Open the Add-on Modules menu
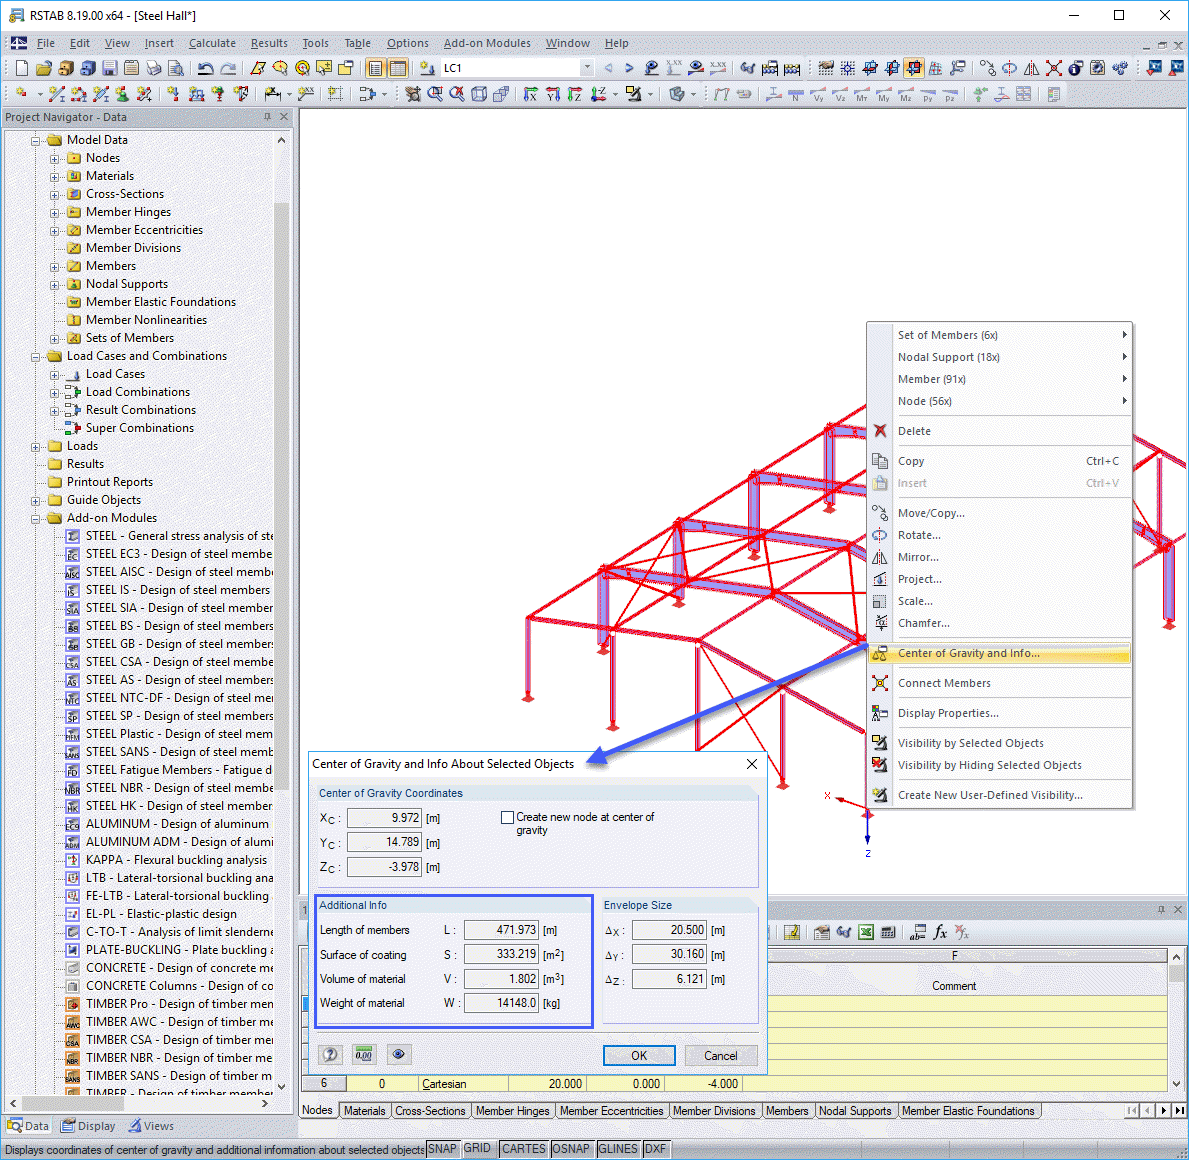Image resolution: width=1189 pixels, height=1160 pixels. pyautogui.click(x=487, y=43)
